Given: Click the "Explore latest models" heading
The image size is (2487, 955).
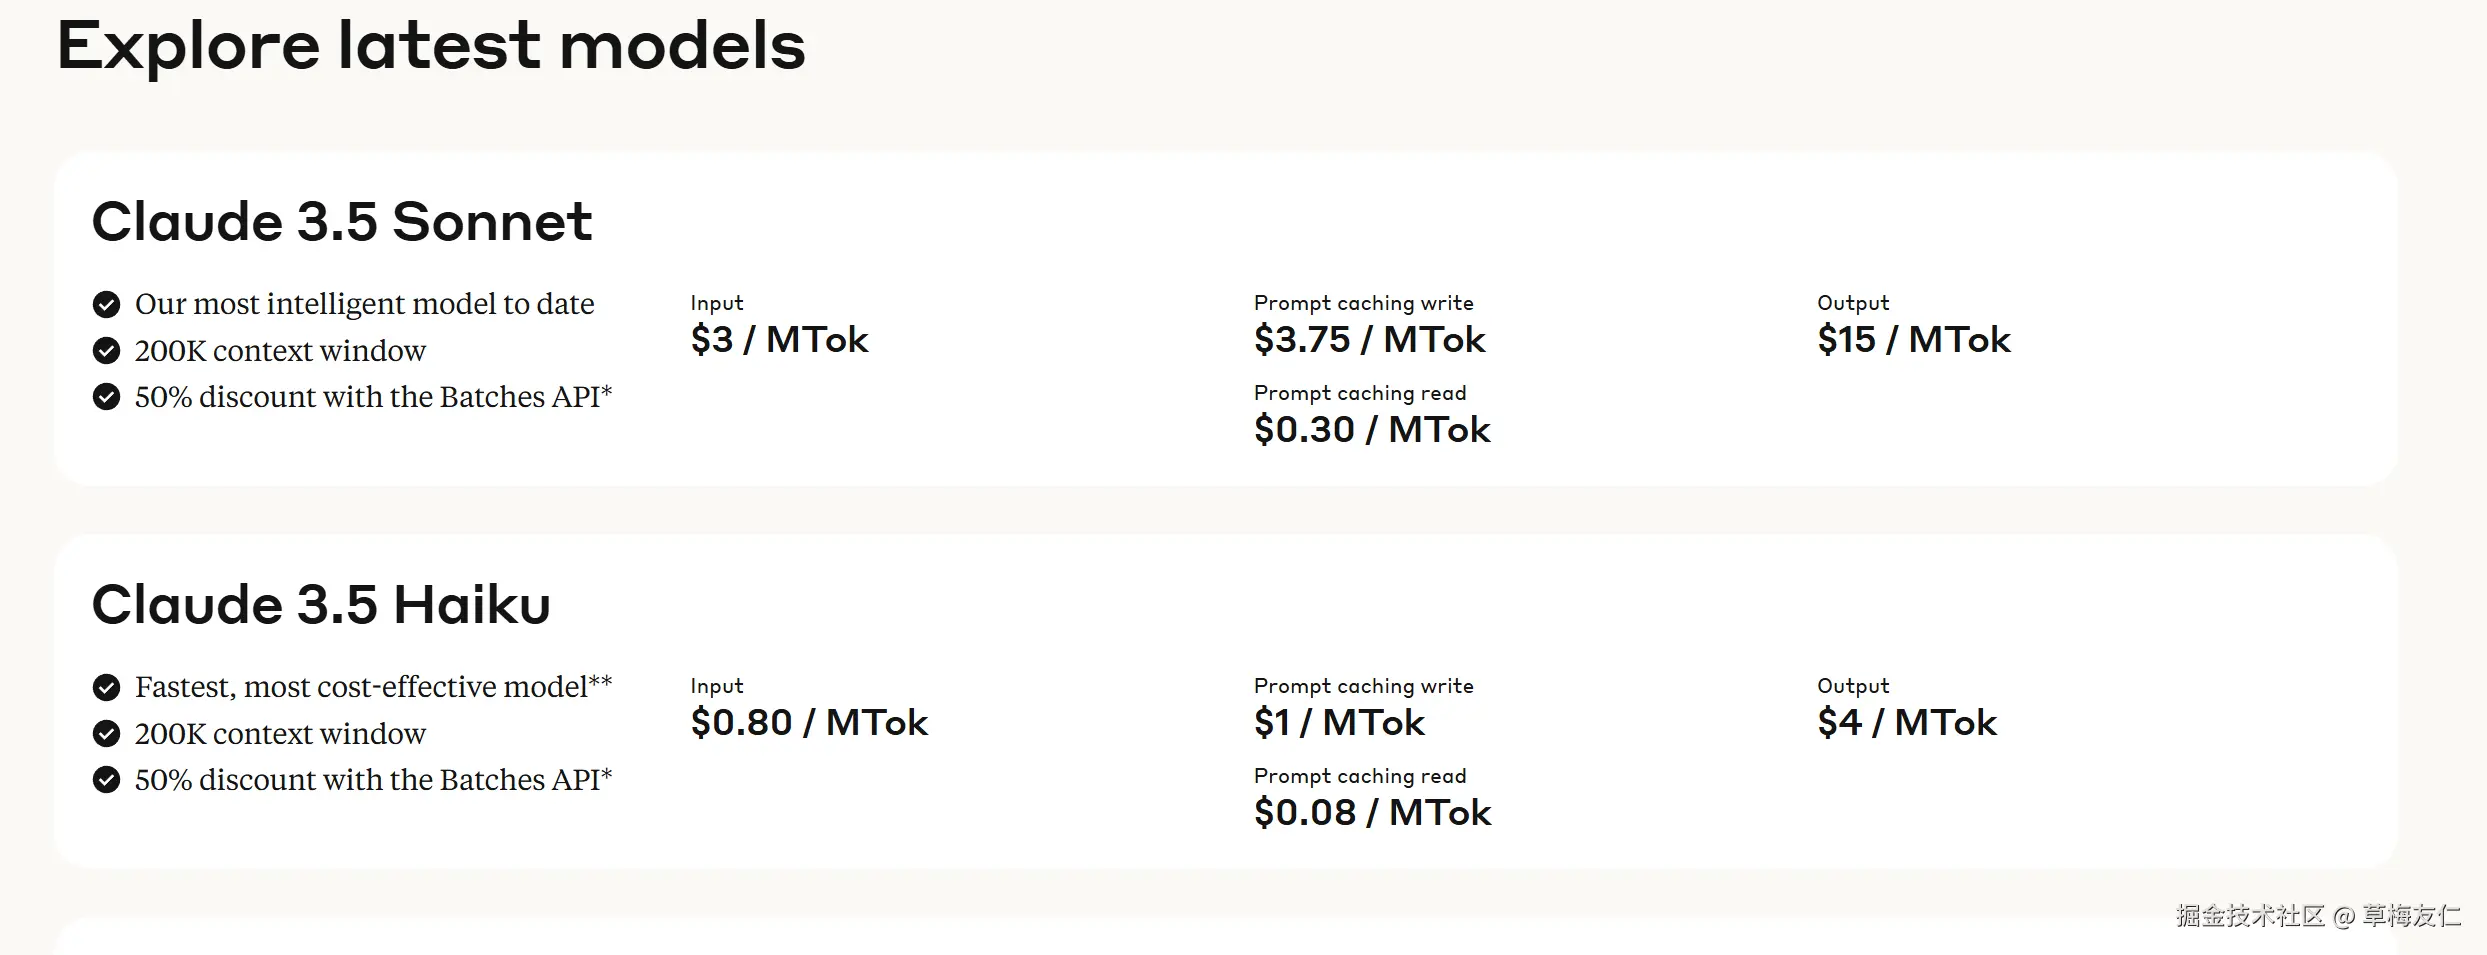Looking at the screenshot, I should coord(431,46).
